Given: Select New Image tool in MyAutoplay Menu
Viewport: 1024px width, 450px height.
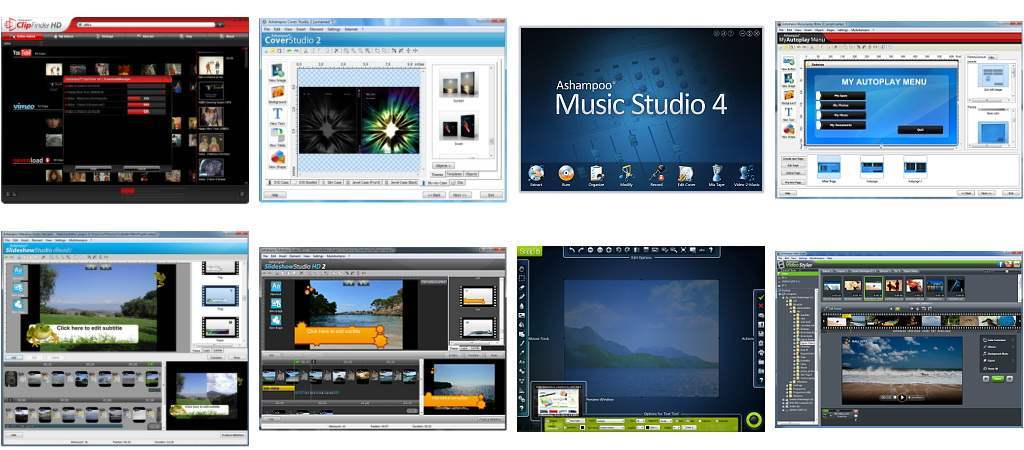Looking at the screenshot, I should pos(789,81).
